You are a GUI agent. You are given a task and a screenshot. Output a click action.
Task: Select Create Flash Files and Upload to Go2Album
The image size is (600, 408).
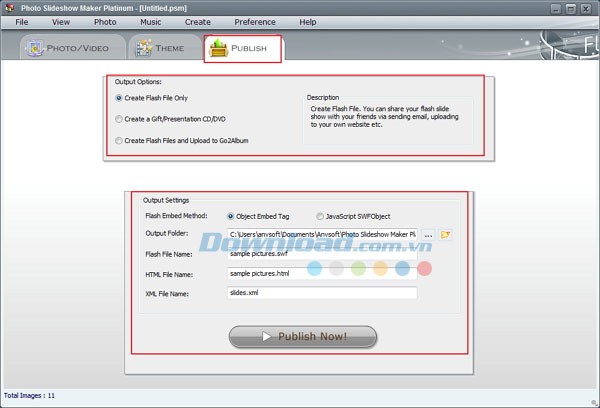(x=119, y=141)
